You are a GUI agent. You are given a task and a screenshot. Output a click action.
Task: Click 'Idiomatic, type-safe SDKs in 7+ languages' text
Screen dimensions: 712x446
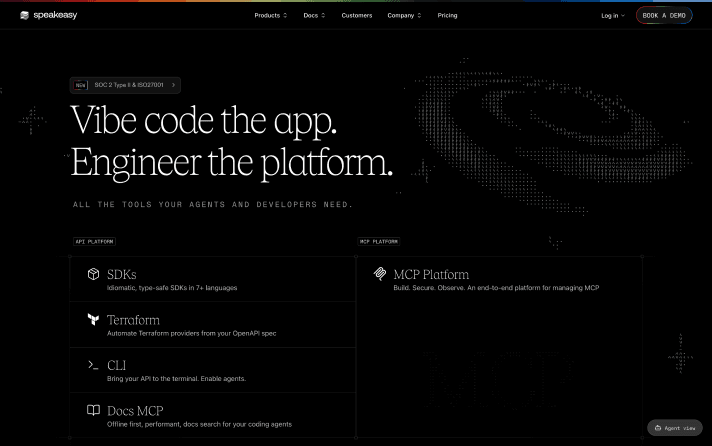(172, 288)
